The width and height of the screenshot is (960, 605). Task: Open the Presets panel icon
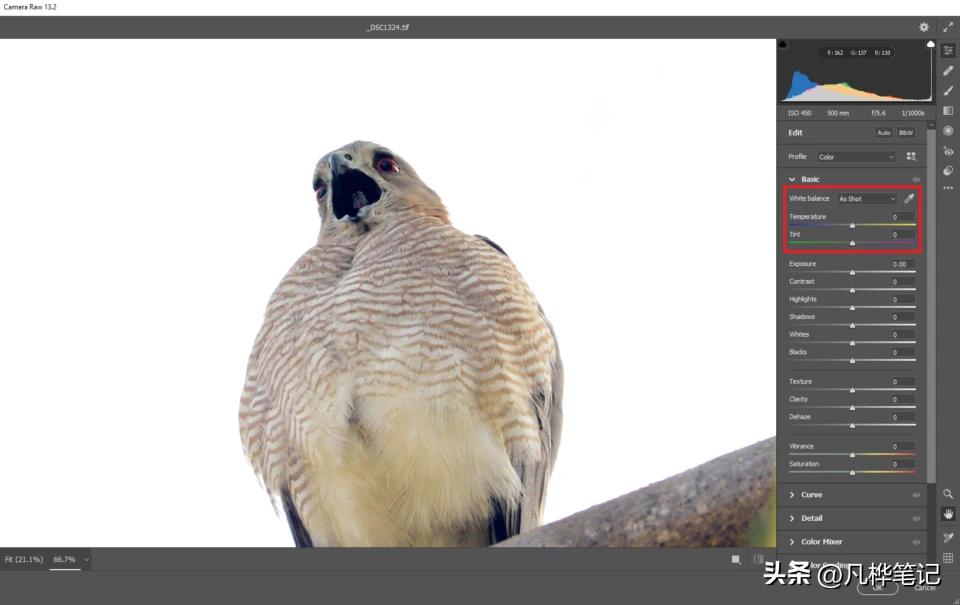(948, 171)
